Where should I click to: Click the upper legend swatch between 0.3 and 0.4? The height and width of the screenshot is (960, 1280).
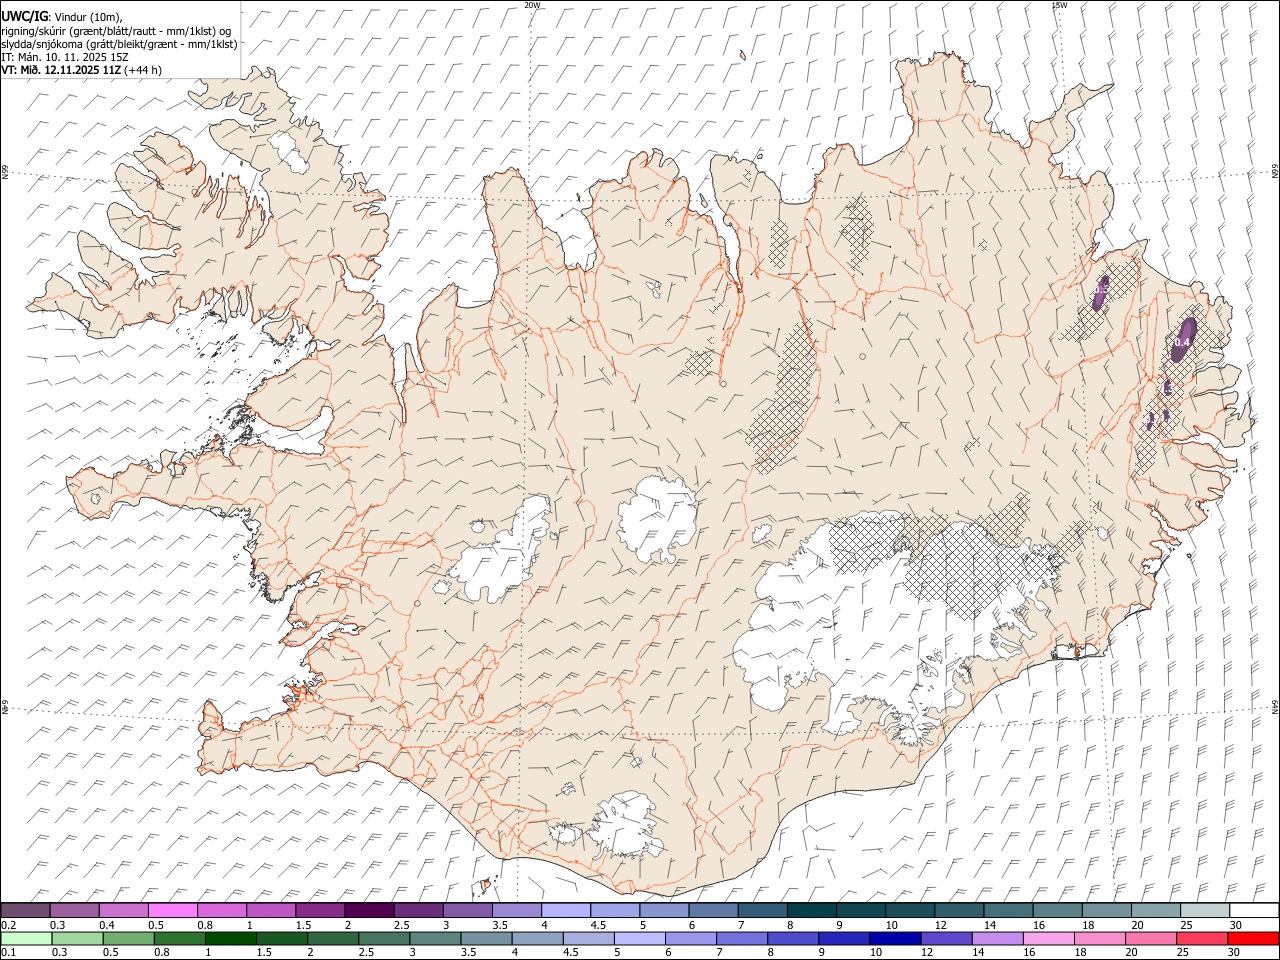[x=74, y=910]
